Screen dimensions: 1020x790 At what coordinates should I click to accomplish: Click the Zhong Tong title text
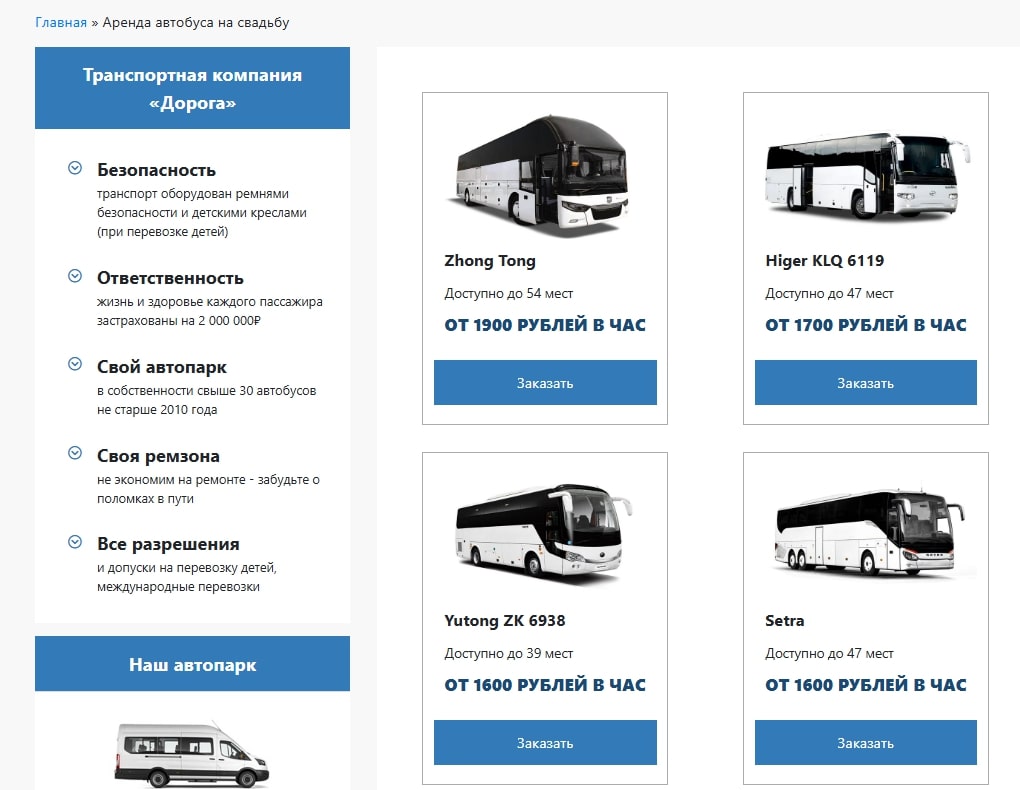[490, 261]
